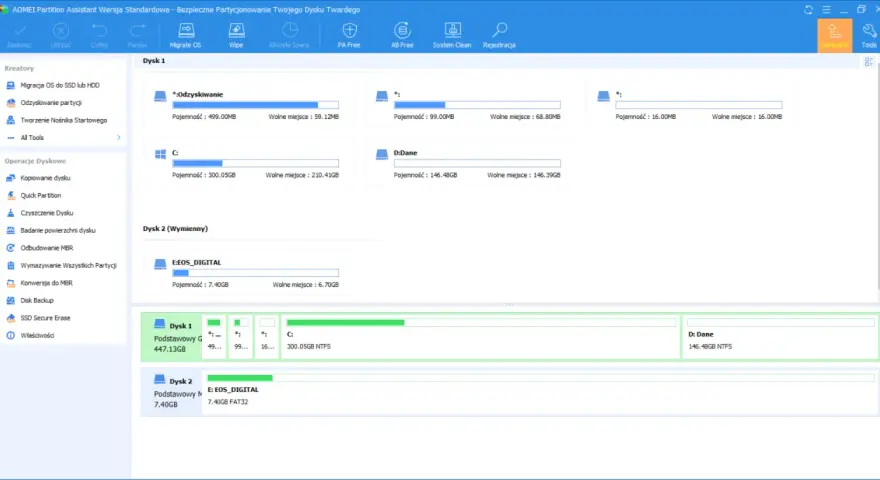Click the refresh icon in title bar
Viewport: 880px width, 480px height.
point(809,10)
